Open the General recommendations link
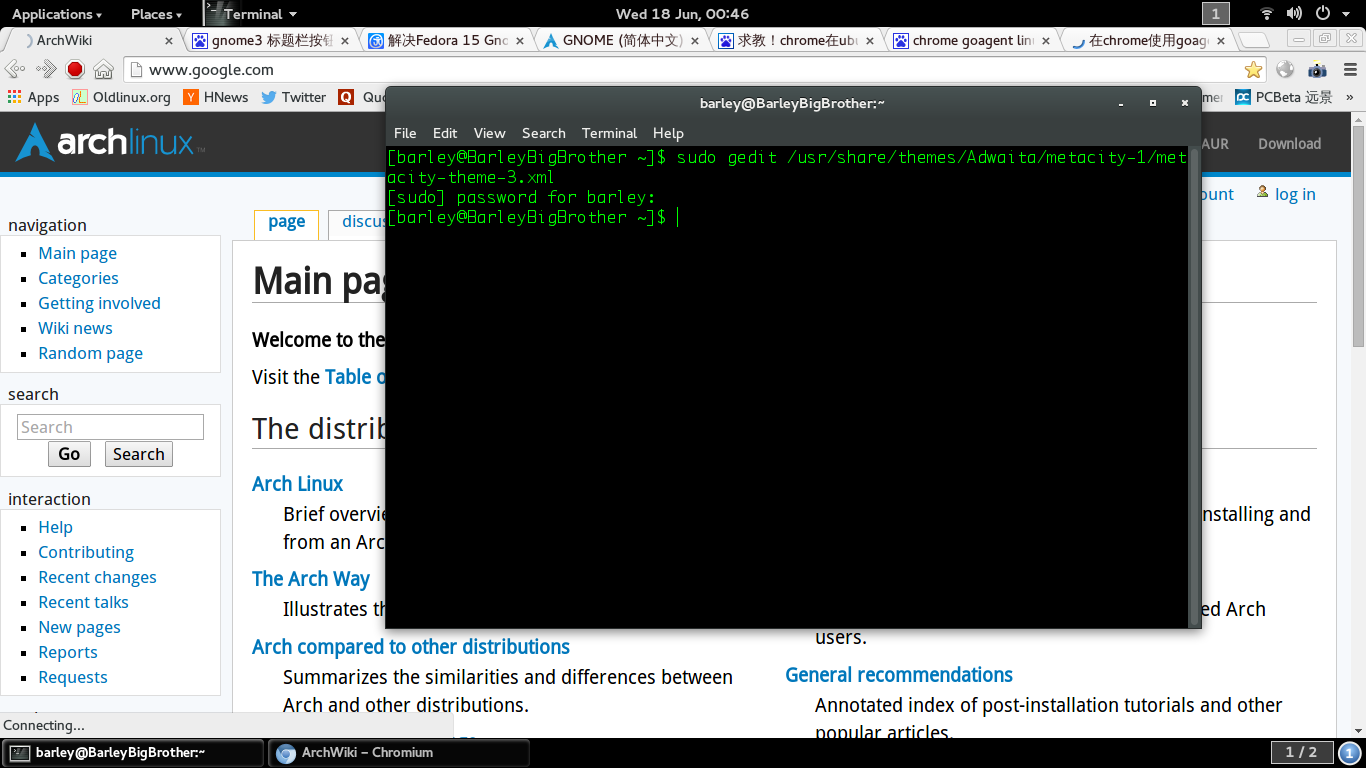The image size is (1366, 768). (x=899, y=675)
